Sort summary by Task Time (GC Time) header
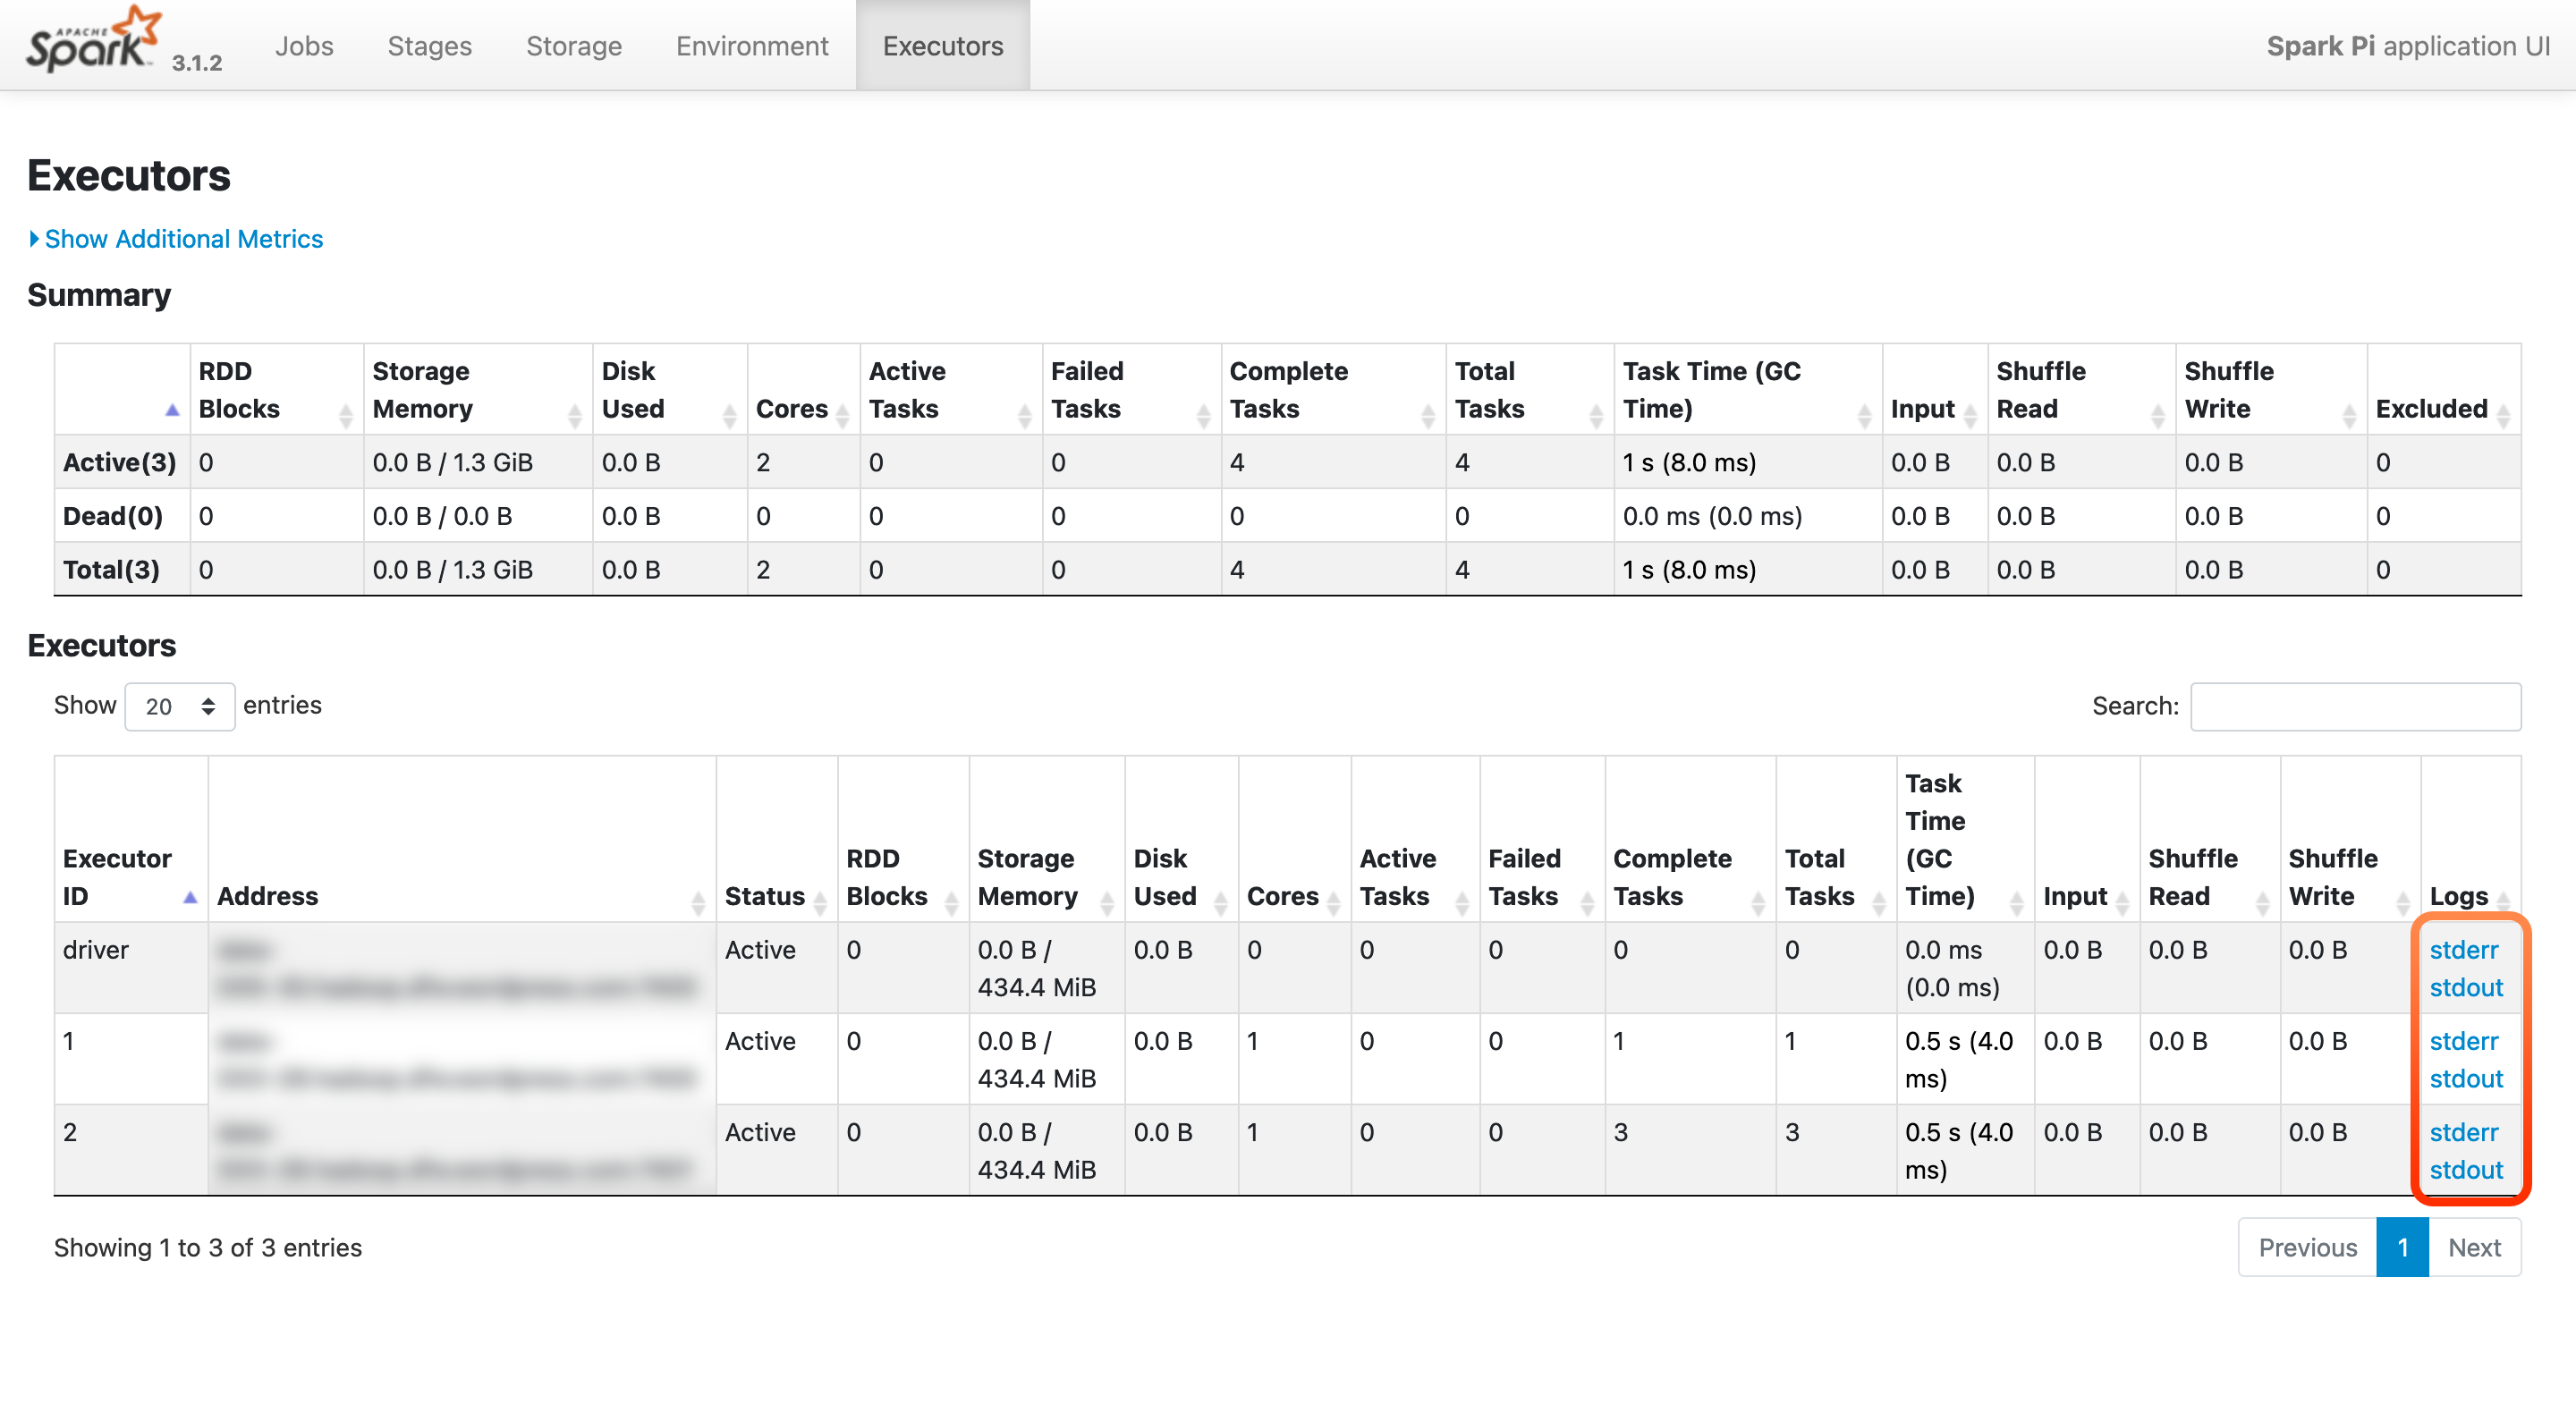Viewport: 2576px width, 1413px height. [1711, 390]
